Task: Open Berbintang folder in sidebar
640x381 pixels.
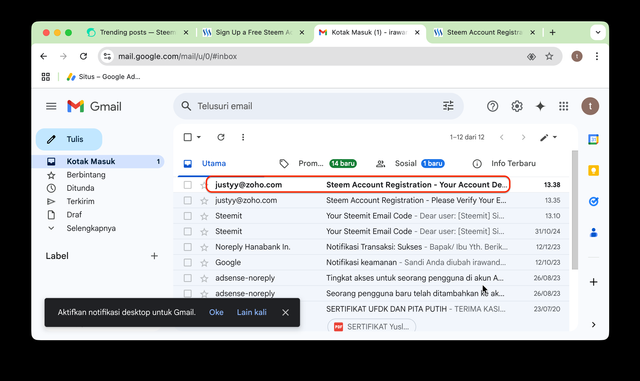Action: [x=86, y=175]
